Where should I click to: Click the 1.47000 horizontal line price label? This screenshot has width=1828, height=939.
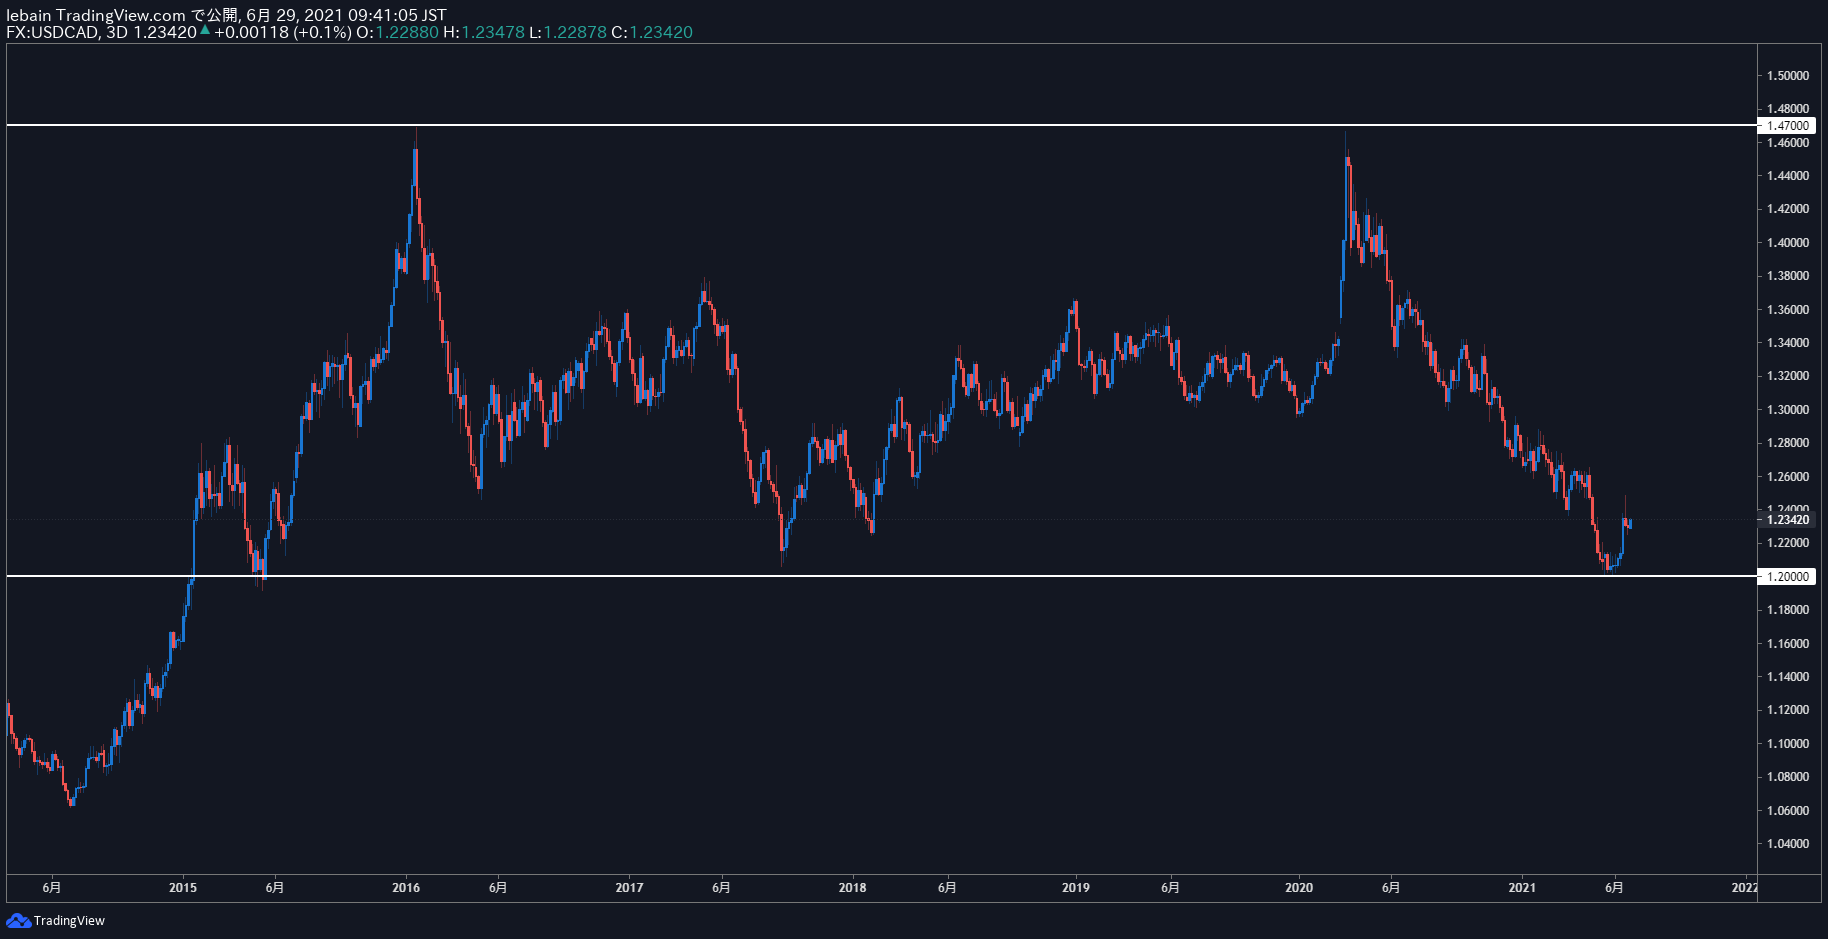pyautogui.click(x=1787, y=126)
